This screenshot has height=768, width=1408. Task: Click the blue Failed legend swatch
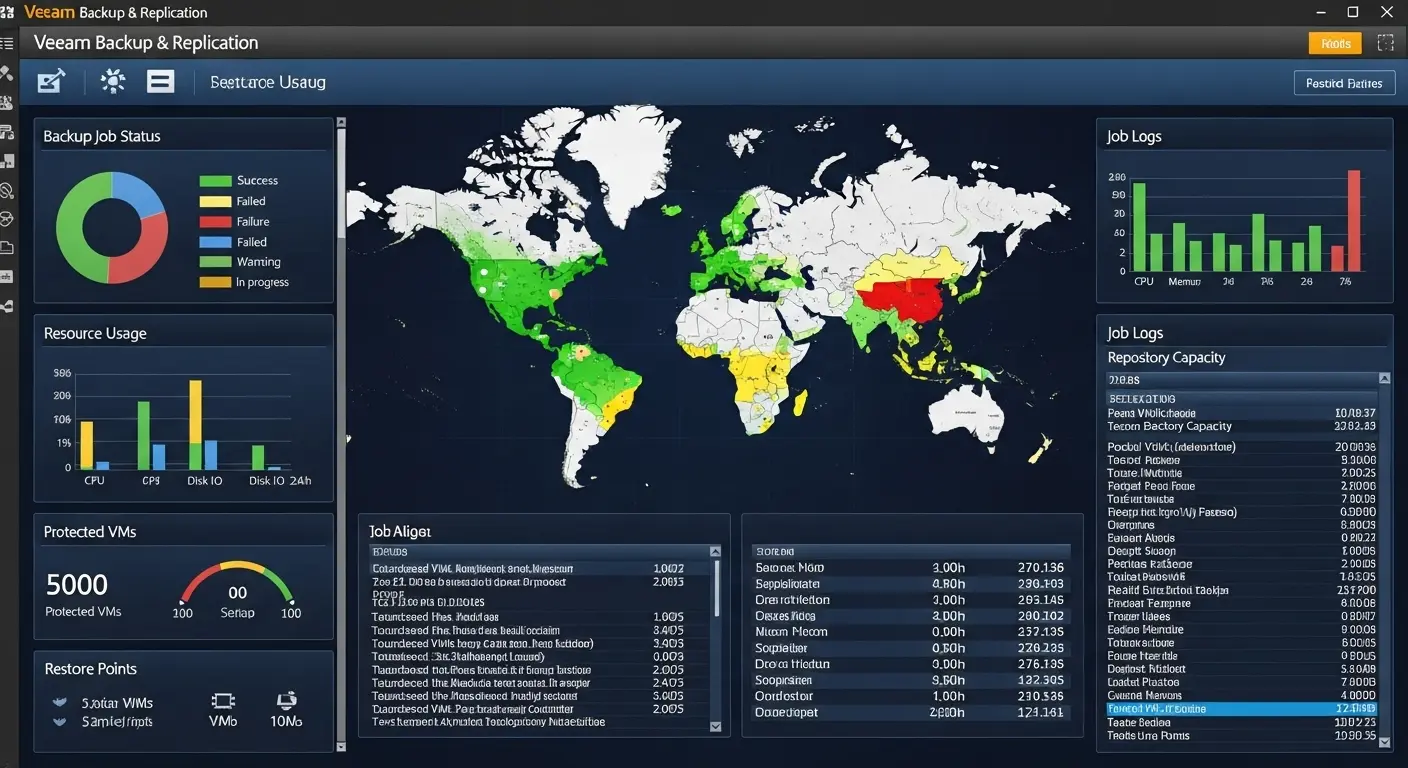pos(215,242)
